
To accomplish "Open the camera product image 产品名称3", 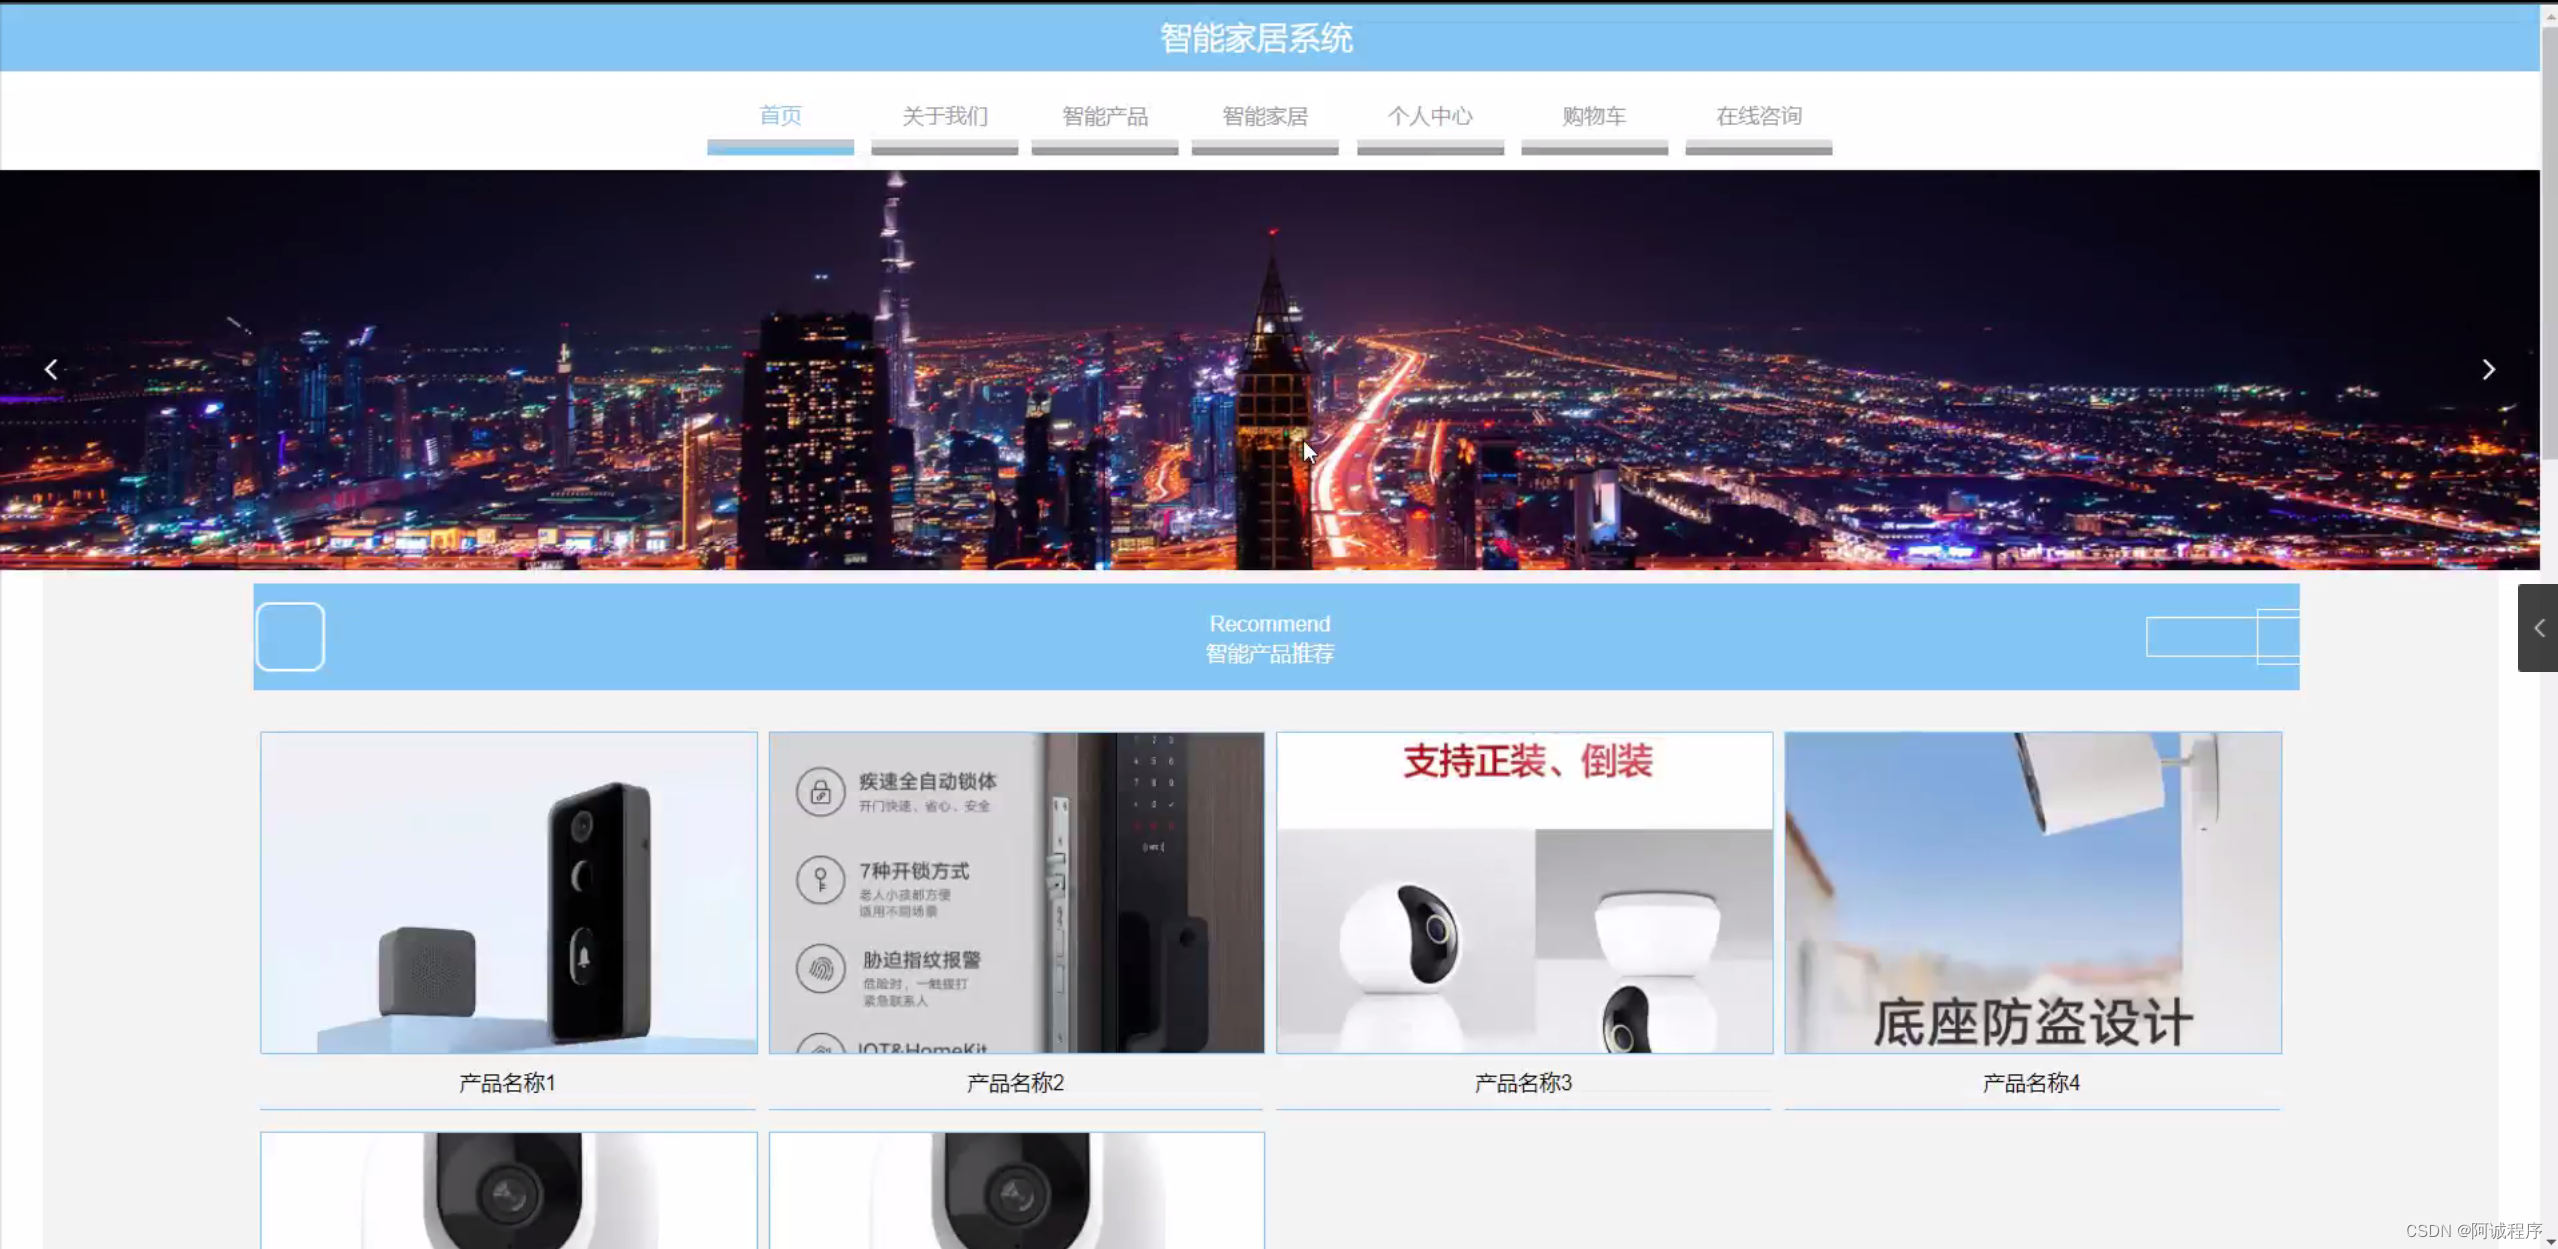I will click(x=1524, y=892).
